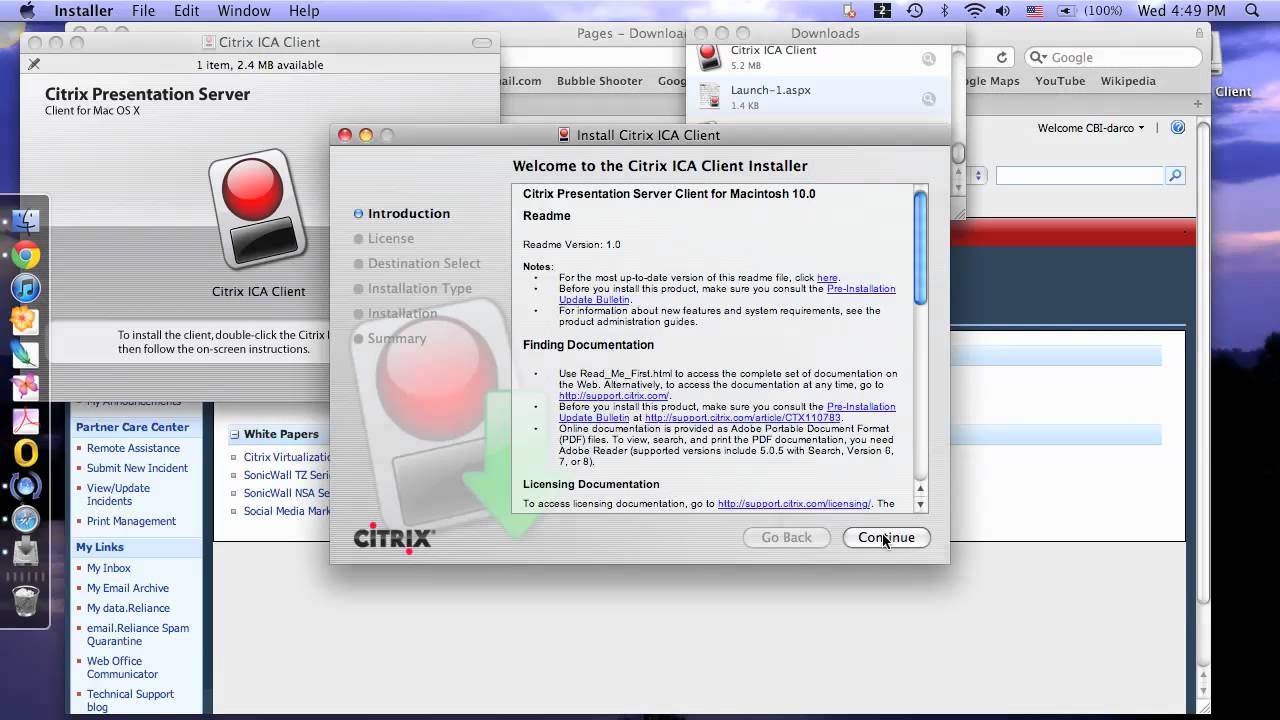Open the Trash in the Dock
The height and width of the screenshot is (720, 1280).
(x=25, y=600)
